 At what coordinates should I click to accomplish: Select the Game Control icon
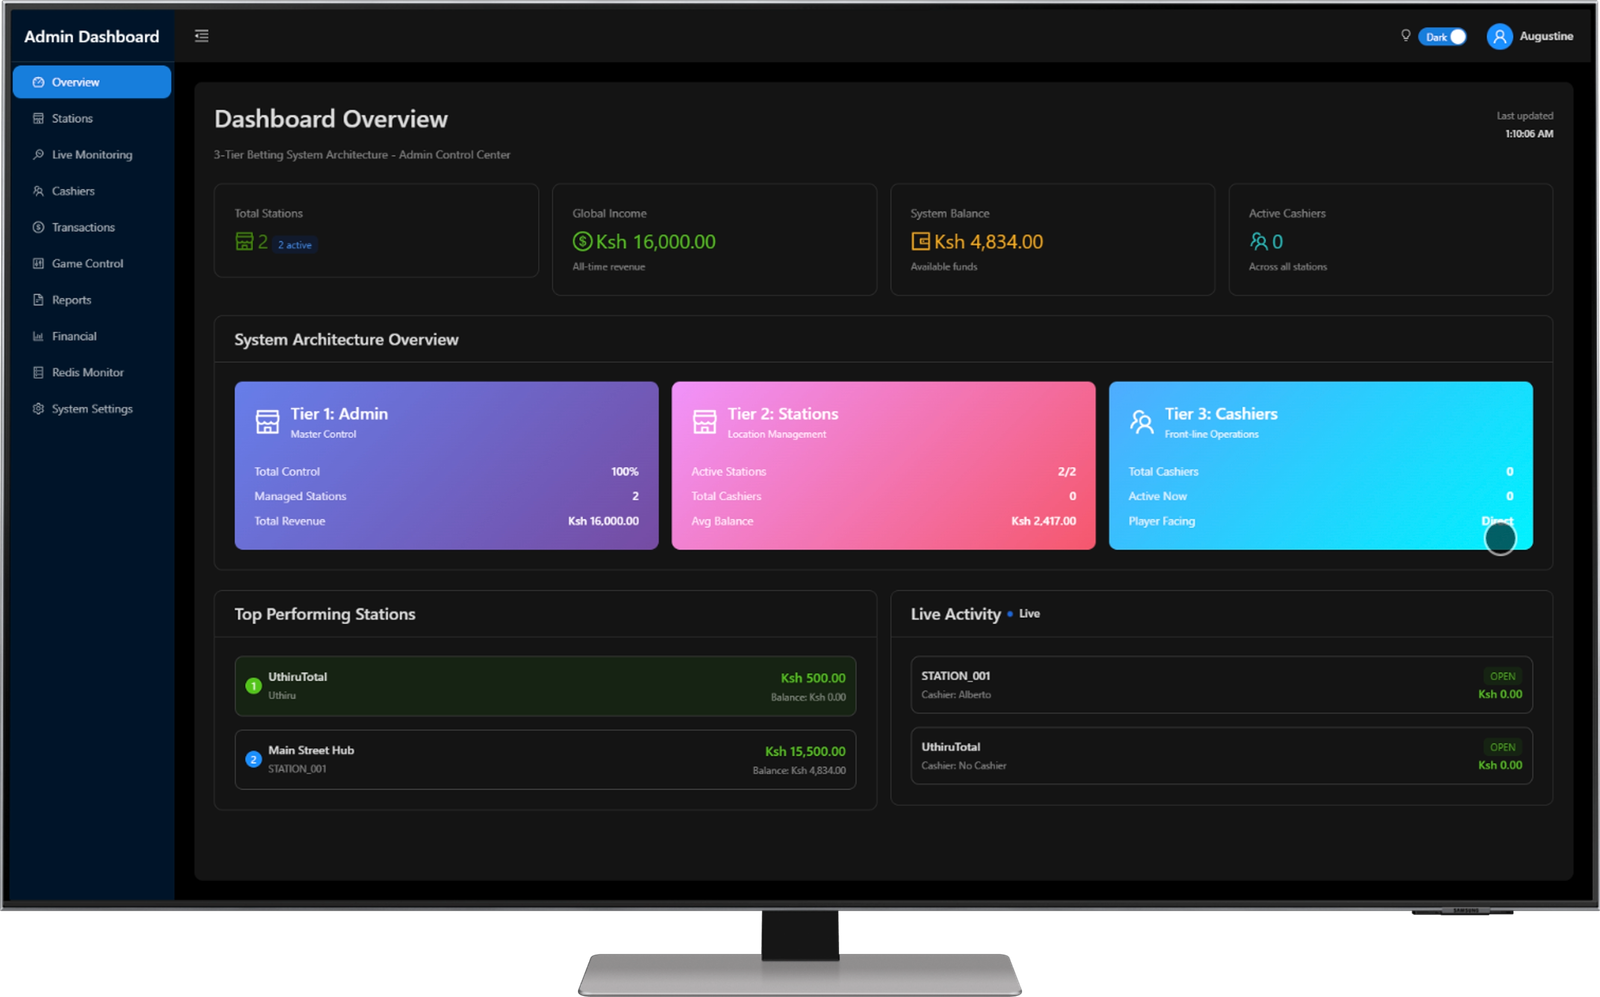point(38,263)
